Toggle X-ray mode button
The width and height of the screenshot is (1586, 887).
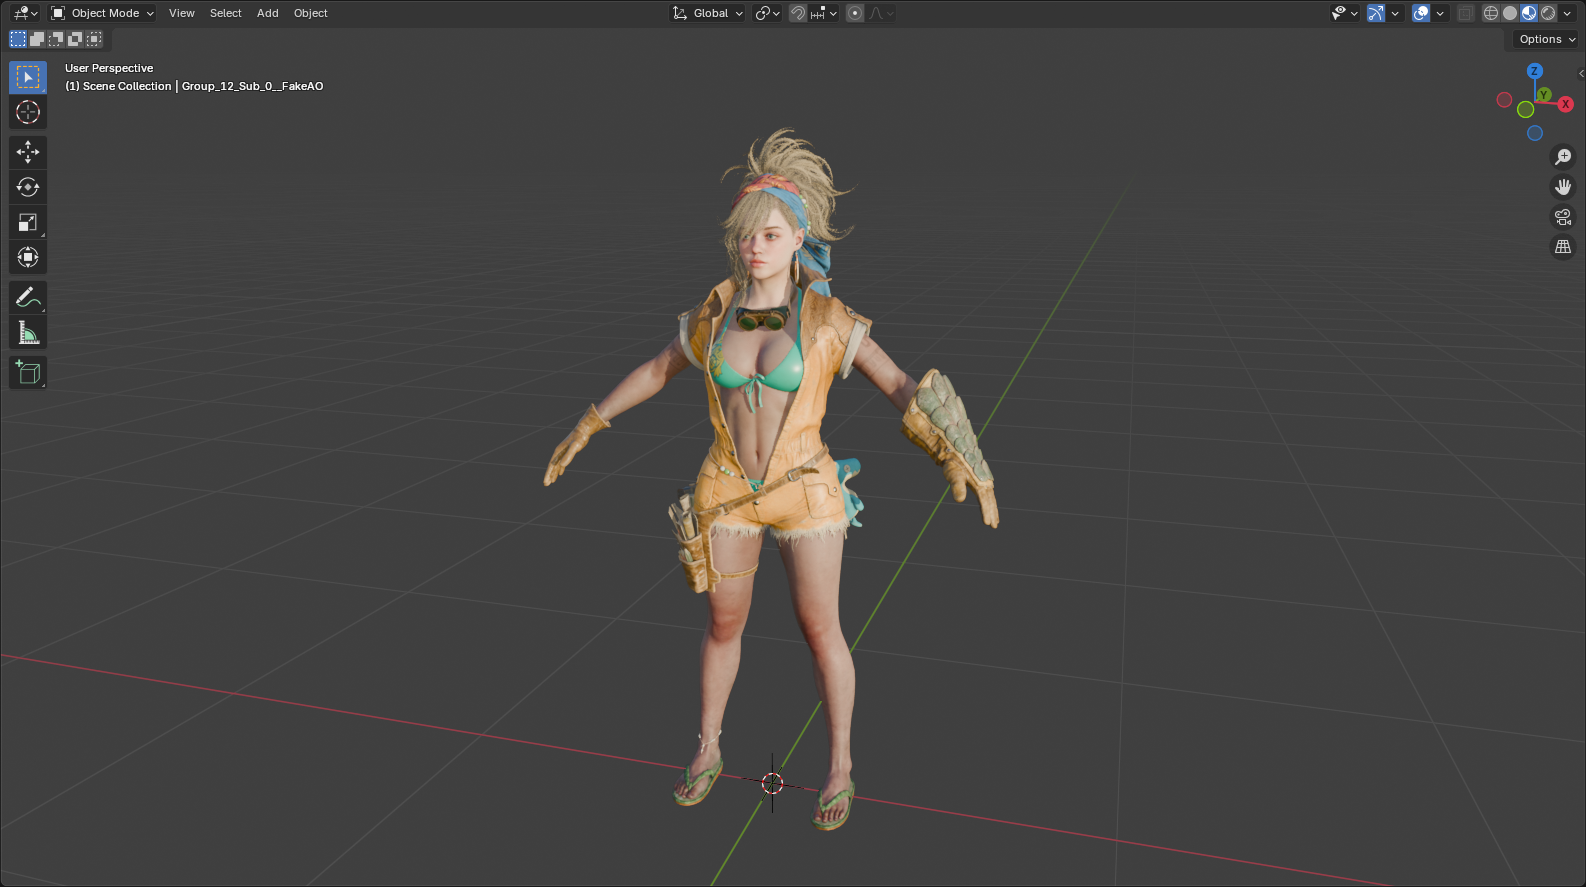click(1465, 13)
